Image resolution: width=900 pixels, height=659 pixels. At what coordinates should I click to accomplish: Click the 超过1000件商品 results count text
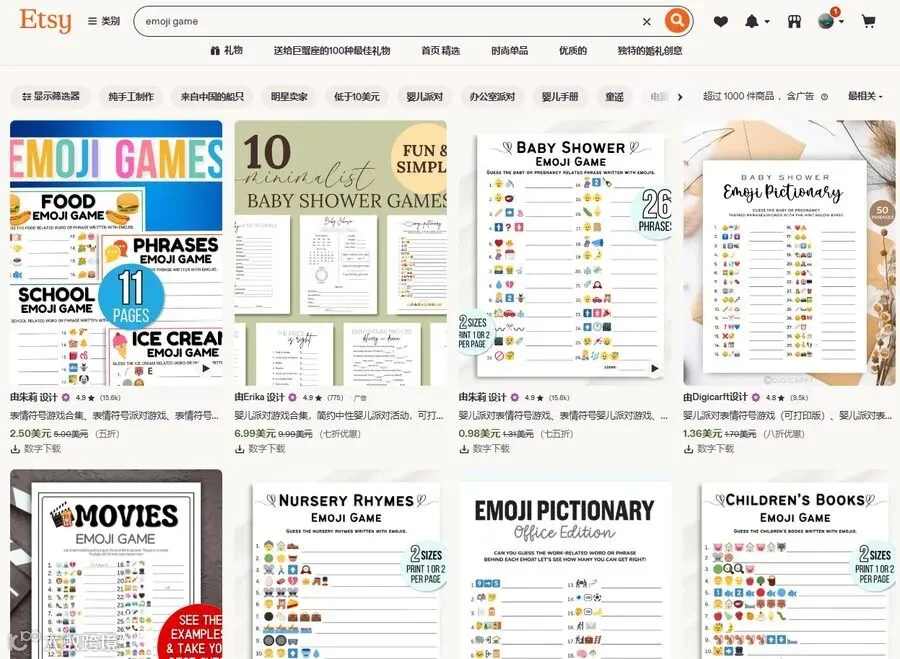coord(738,96)
